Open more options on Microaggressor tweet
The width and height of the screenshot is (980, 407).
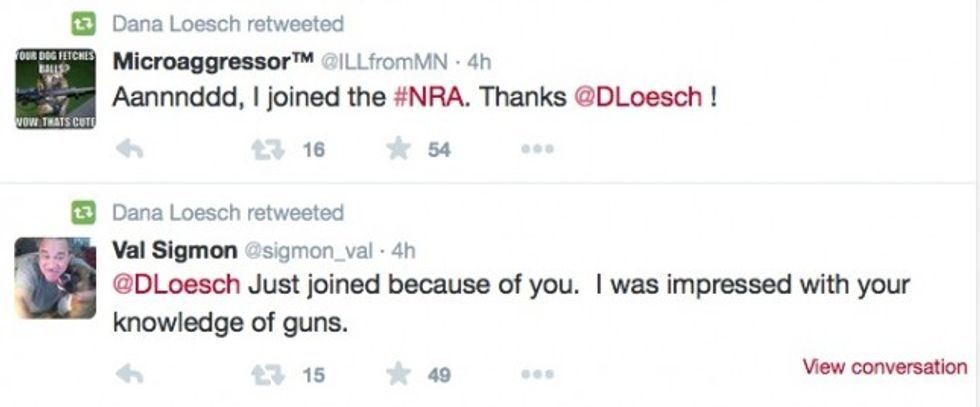click(535, 149)
